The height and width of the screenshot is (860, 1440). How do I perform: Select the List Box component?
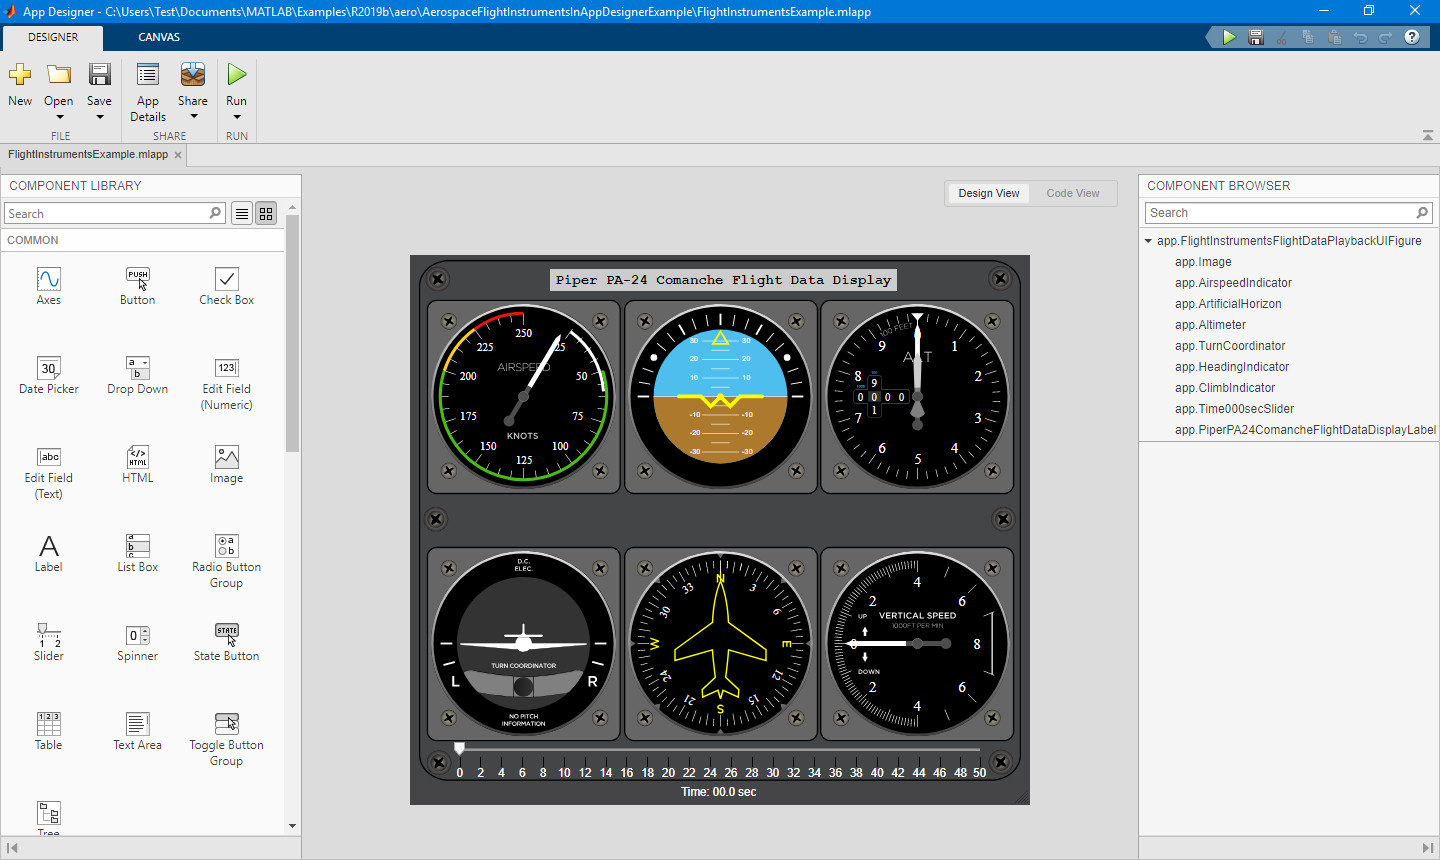point(138,553)
